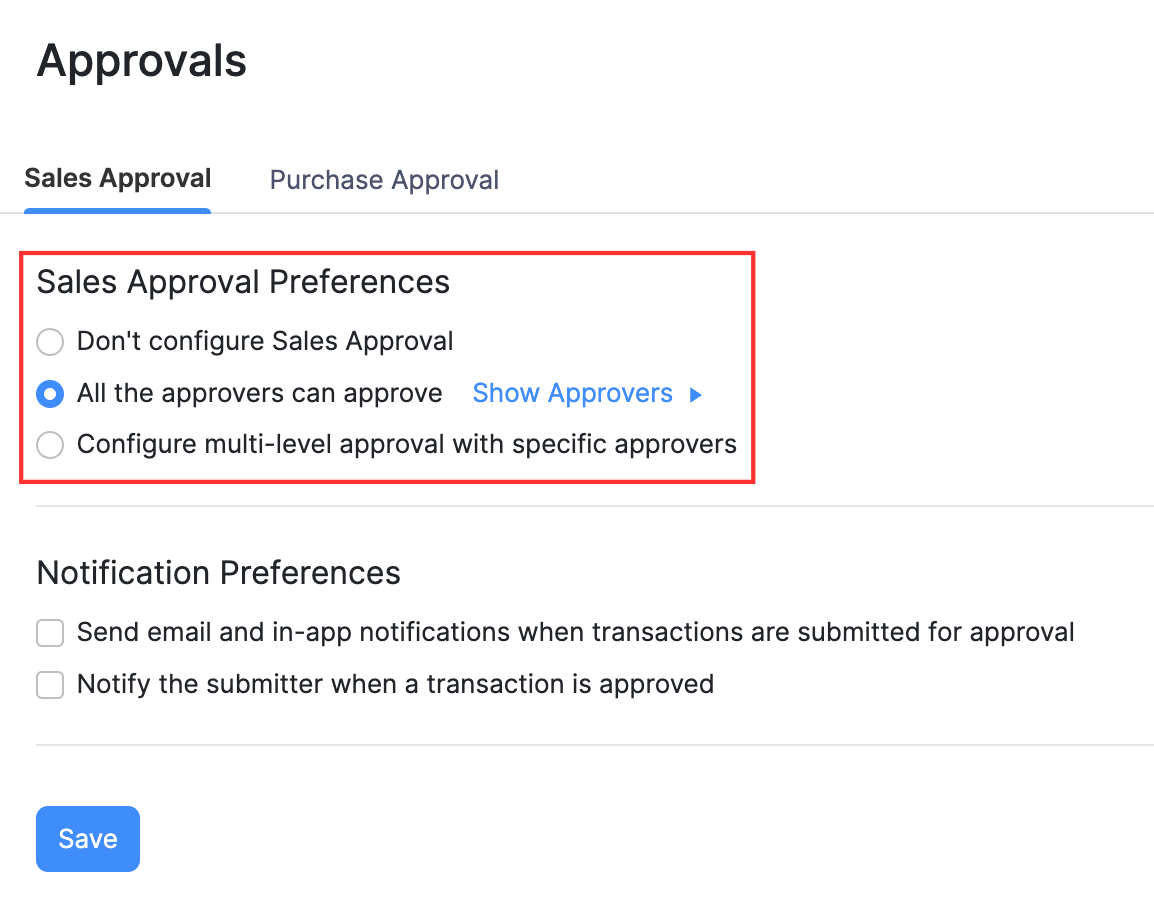
Task: Select the Sales Approval tab
Action: (117, 178)
